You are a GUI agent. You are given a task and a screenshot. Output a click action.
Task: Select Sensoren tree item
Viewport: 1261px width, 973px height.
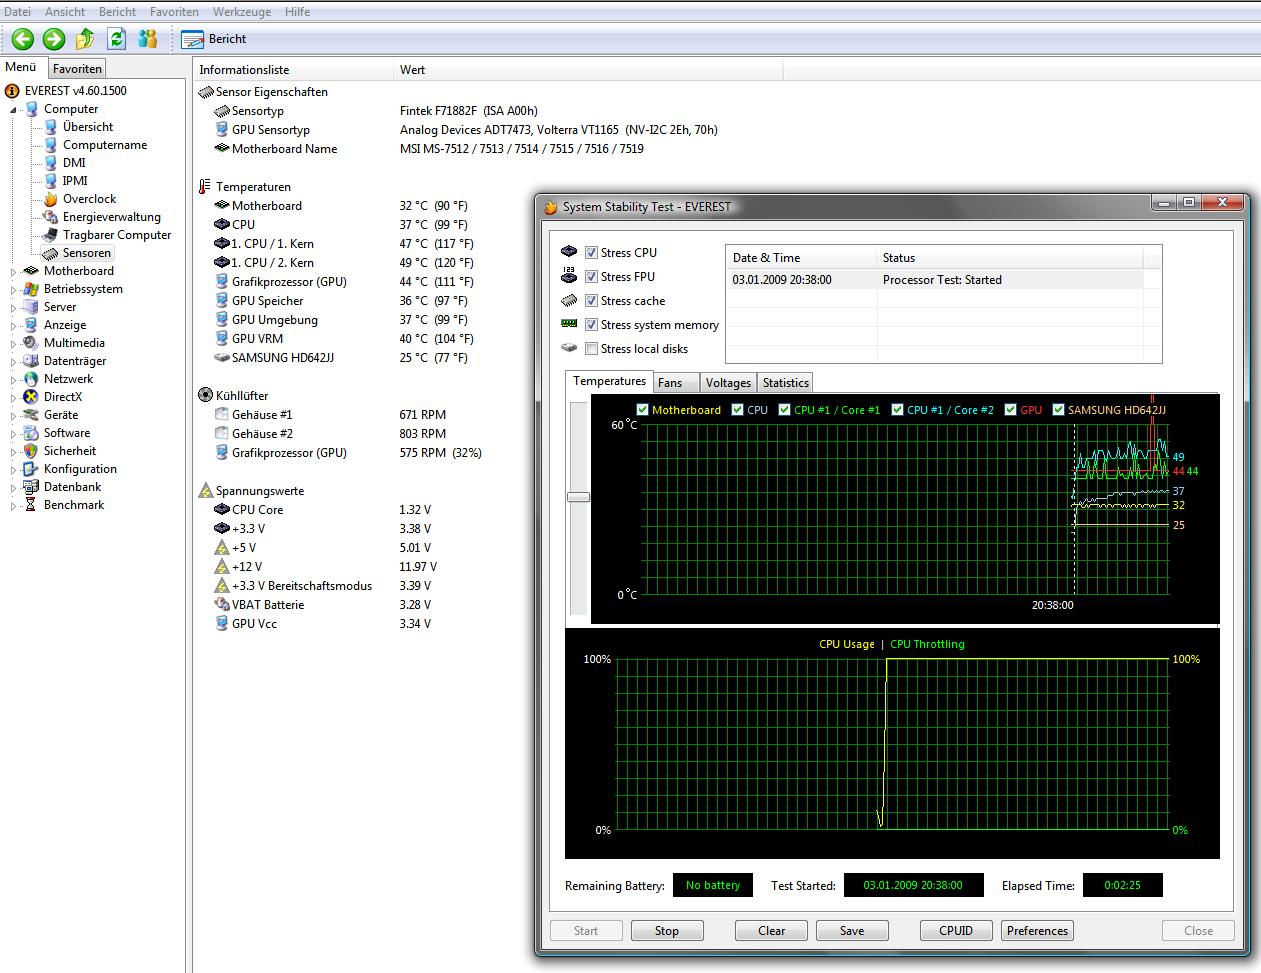click(87, 253)
